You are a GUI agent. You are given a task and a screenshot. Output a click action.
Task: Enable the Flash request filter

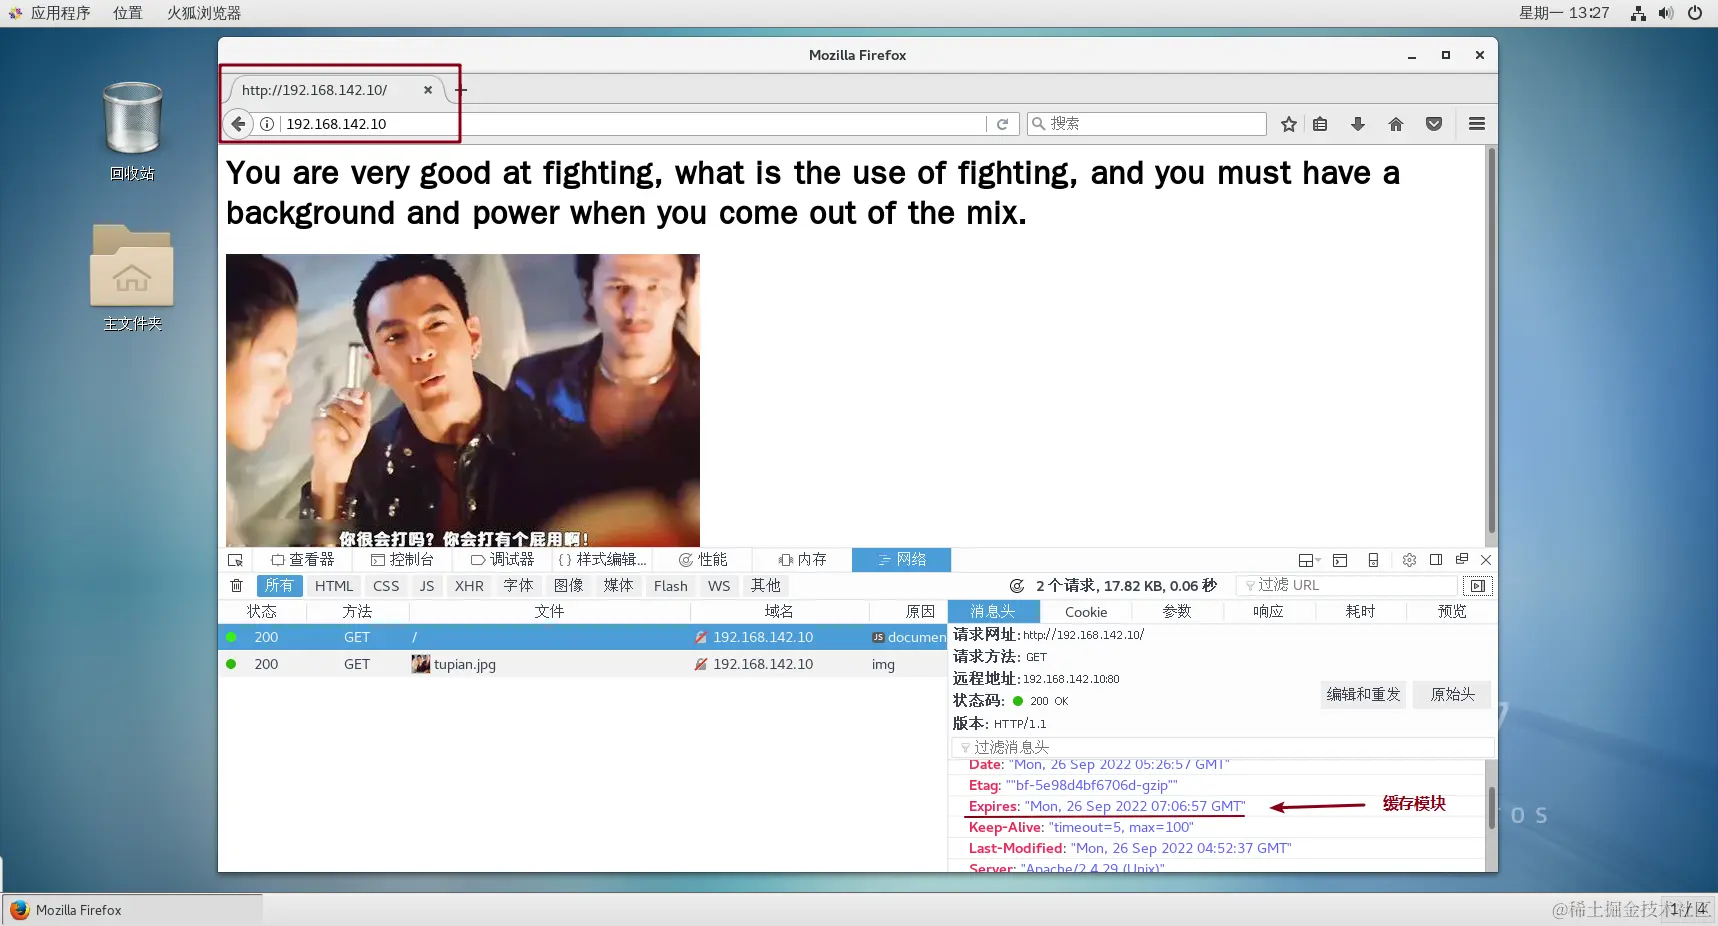pos(670,586)
